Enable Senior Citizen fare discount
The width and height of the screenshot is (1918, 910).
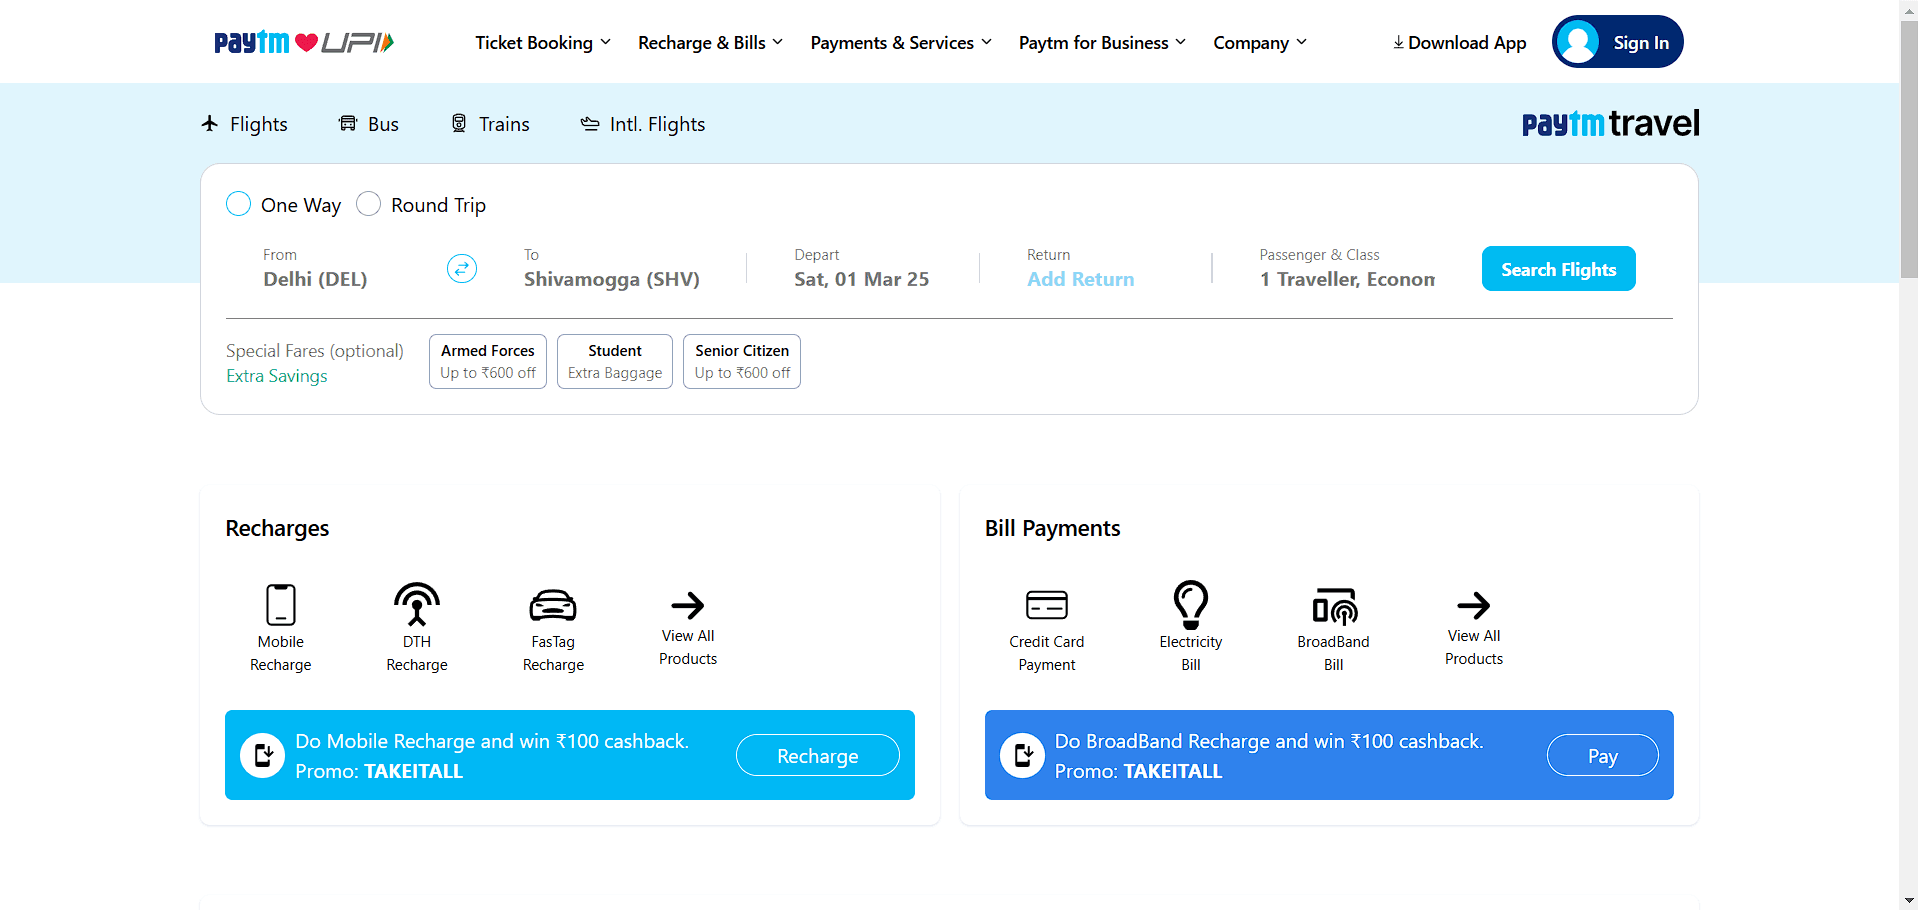tap(741, 361)
